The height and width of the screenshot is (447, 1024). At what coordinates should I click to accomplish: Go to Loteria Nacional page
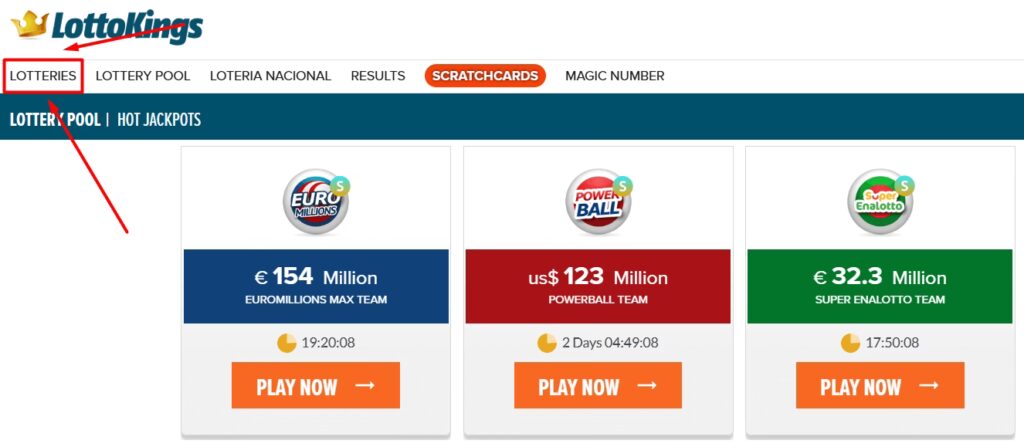click(x=270, y=76)
